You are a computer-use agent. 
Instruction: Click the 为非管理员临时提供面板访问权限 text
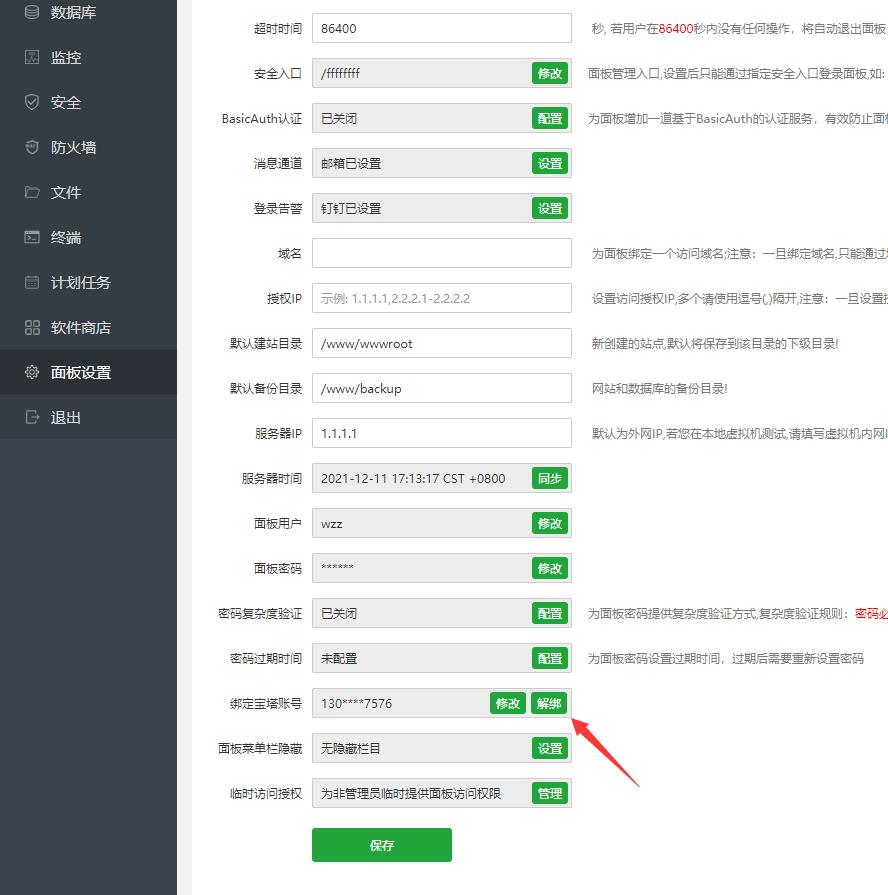[x=411, y=793]
